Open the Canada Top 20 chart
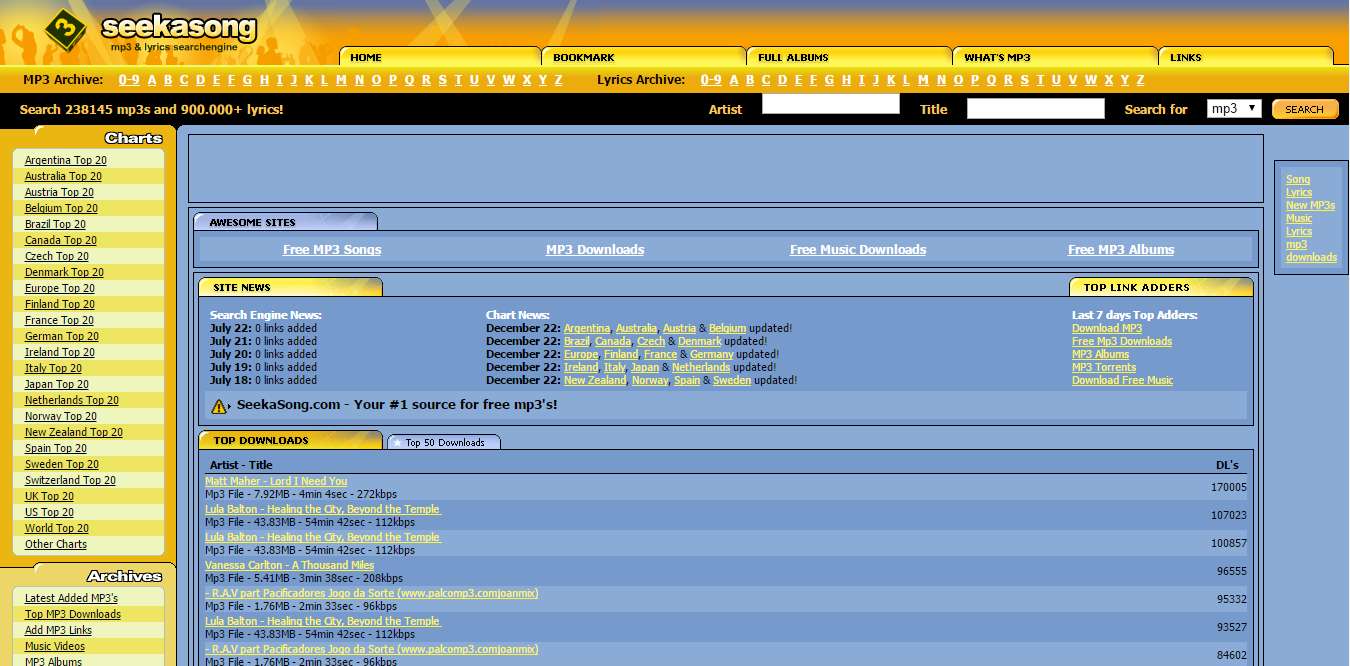The width and height of the screenshot is (1350, 666). pyautogui.click(x=61, y=240)
